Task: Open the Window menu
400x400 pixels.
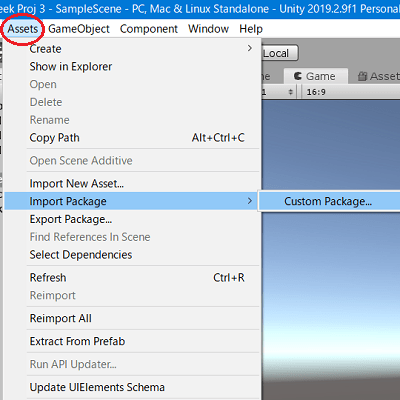Action: click(208, 29)
